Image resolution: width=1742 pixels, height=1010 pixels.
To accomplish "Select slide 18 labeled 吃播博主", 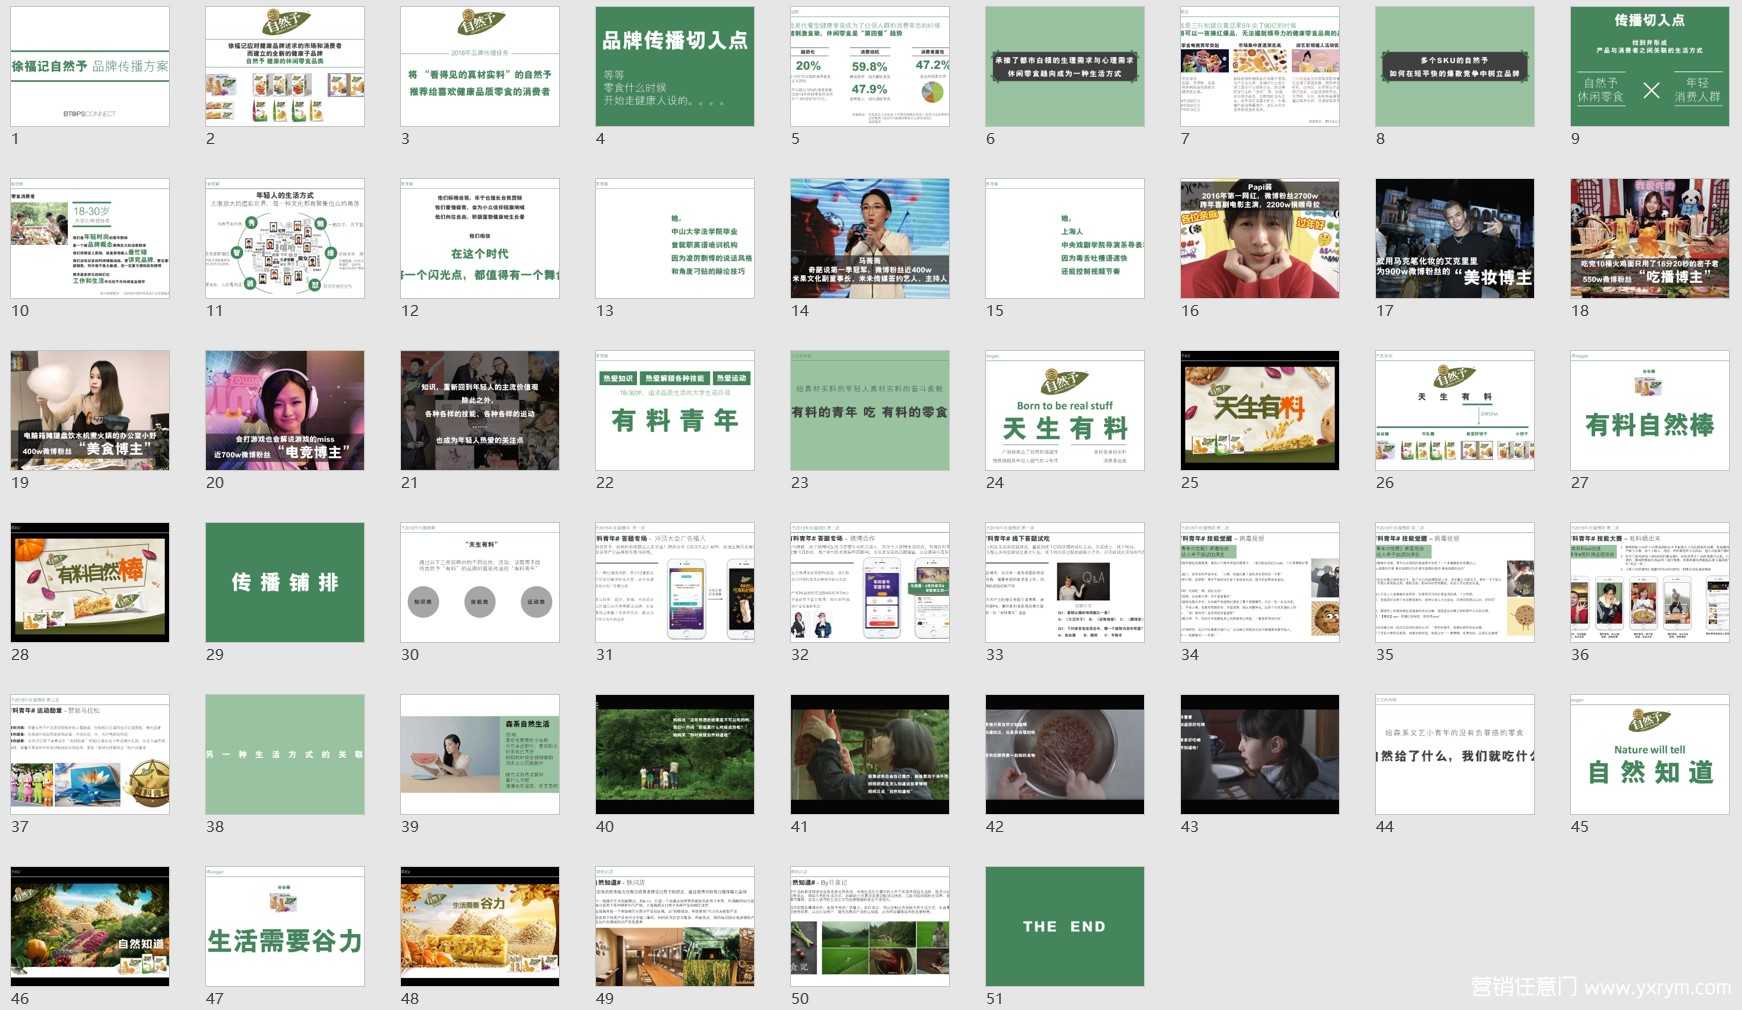I will point(1650,238).
